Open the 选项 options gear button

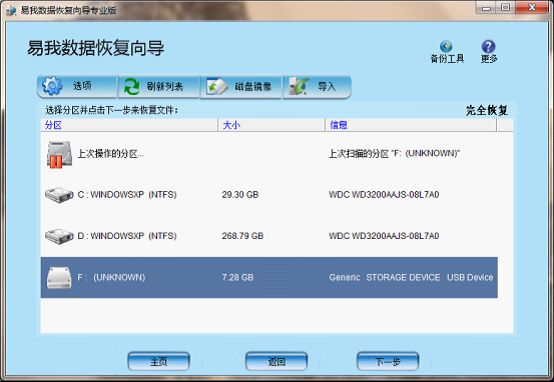tap(77, 86)
